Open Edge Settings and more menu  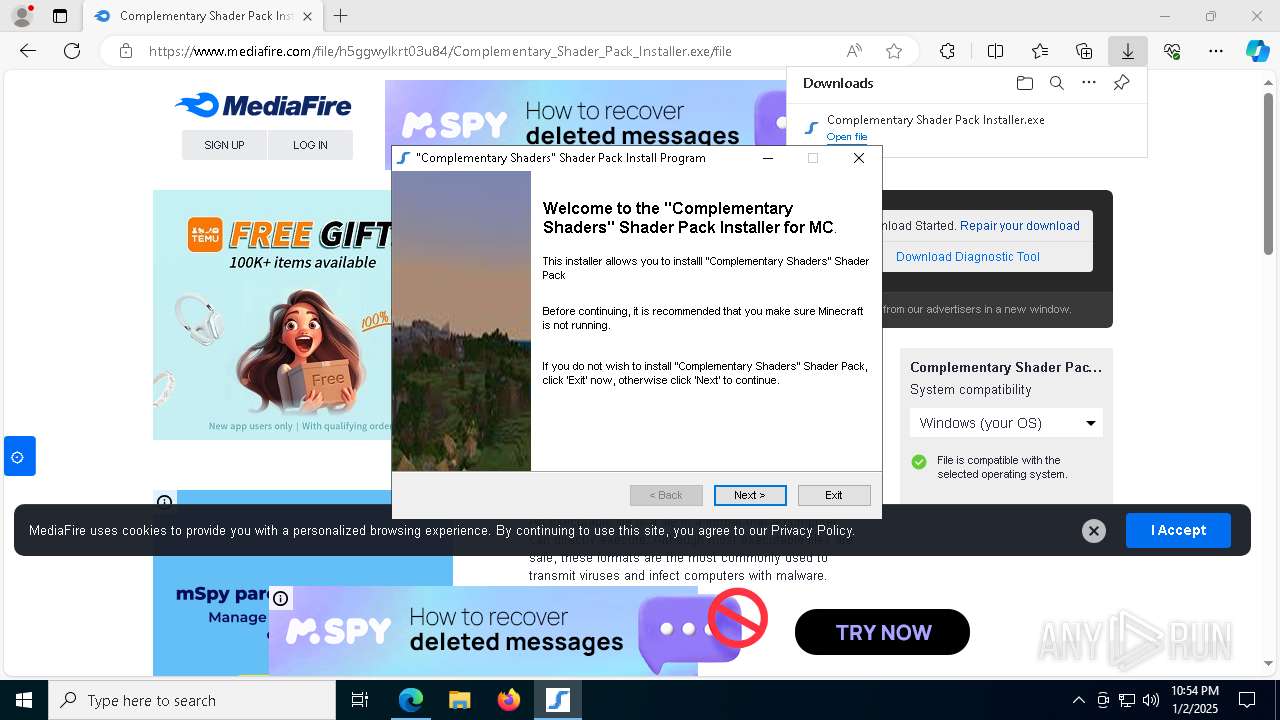coord(1216,51)
